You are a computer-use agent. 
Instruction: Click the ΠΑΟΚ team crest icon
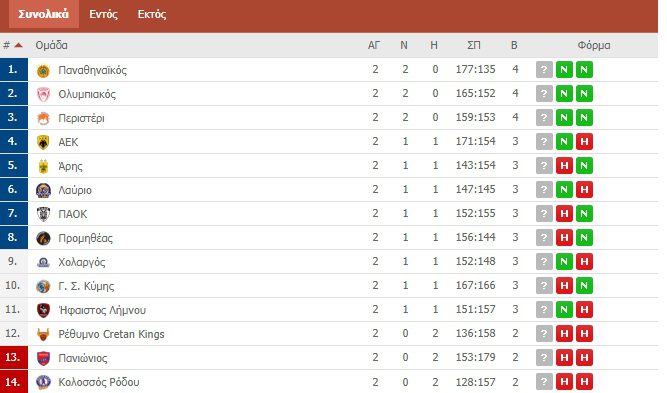point(43,214)
